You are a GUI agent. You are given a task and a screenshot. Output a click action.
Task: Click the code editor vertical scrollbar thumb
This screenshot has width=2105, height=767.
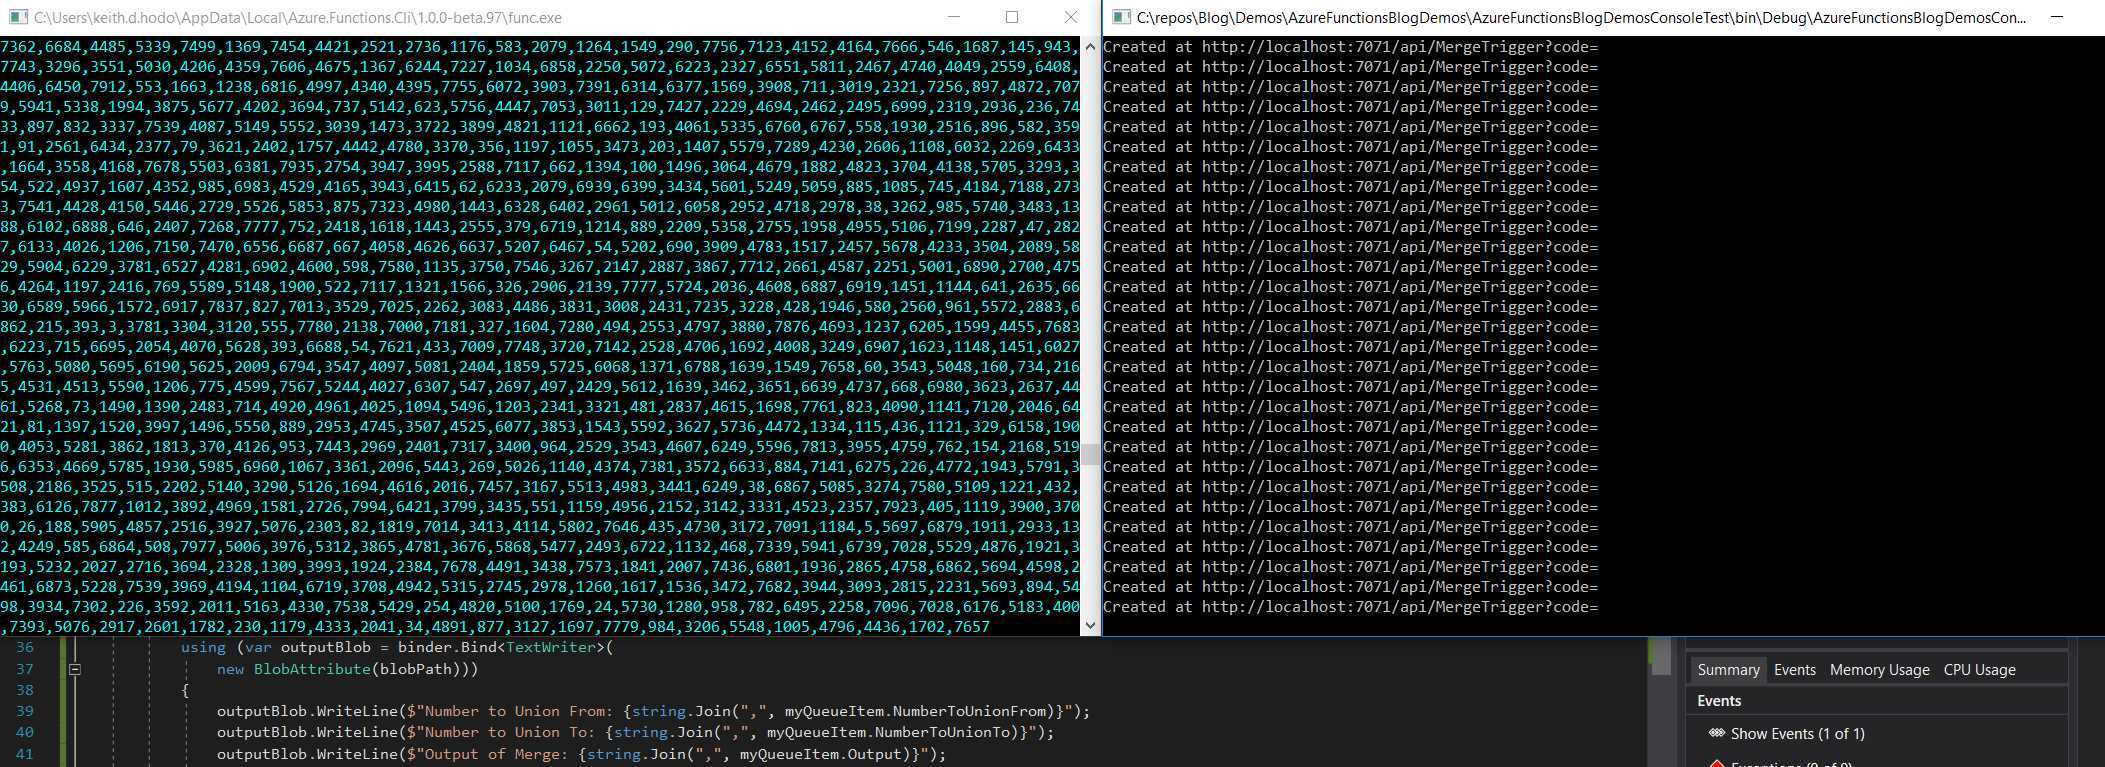tap(1661, 655)
